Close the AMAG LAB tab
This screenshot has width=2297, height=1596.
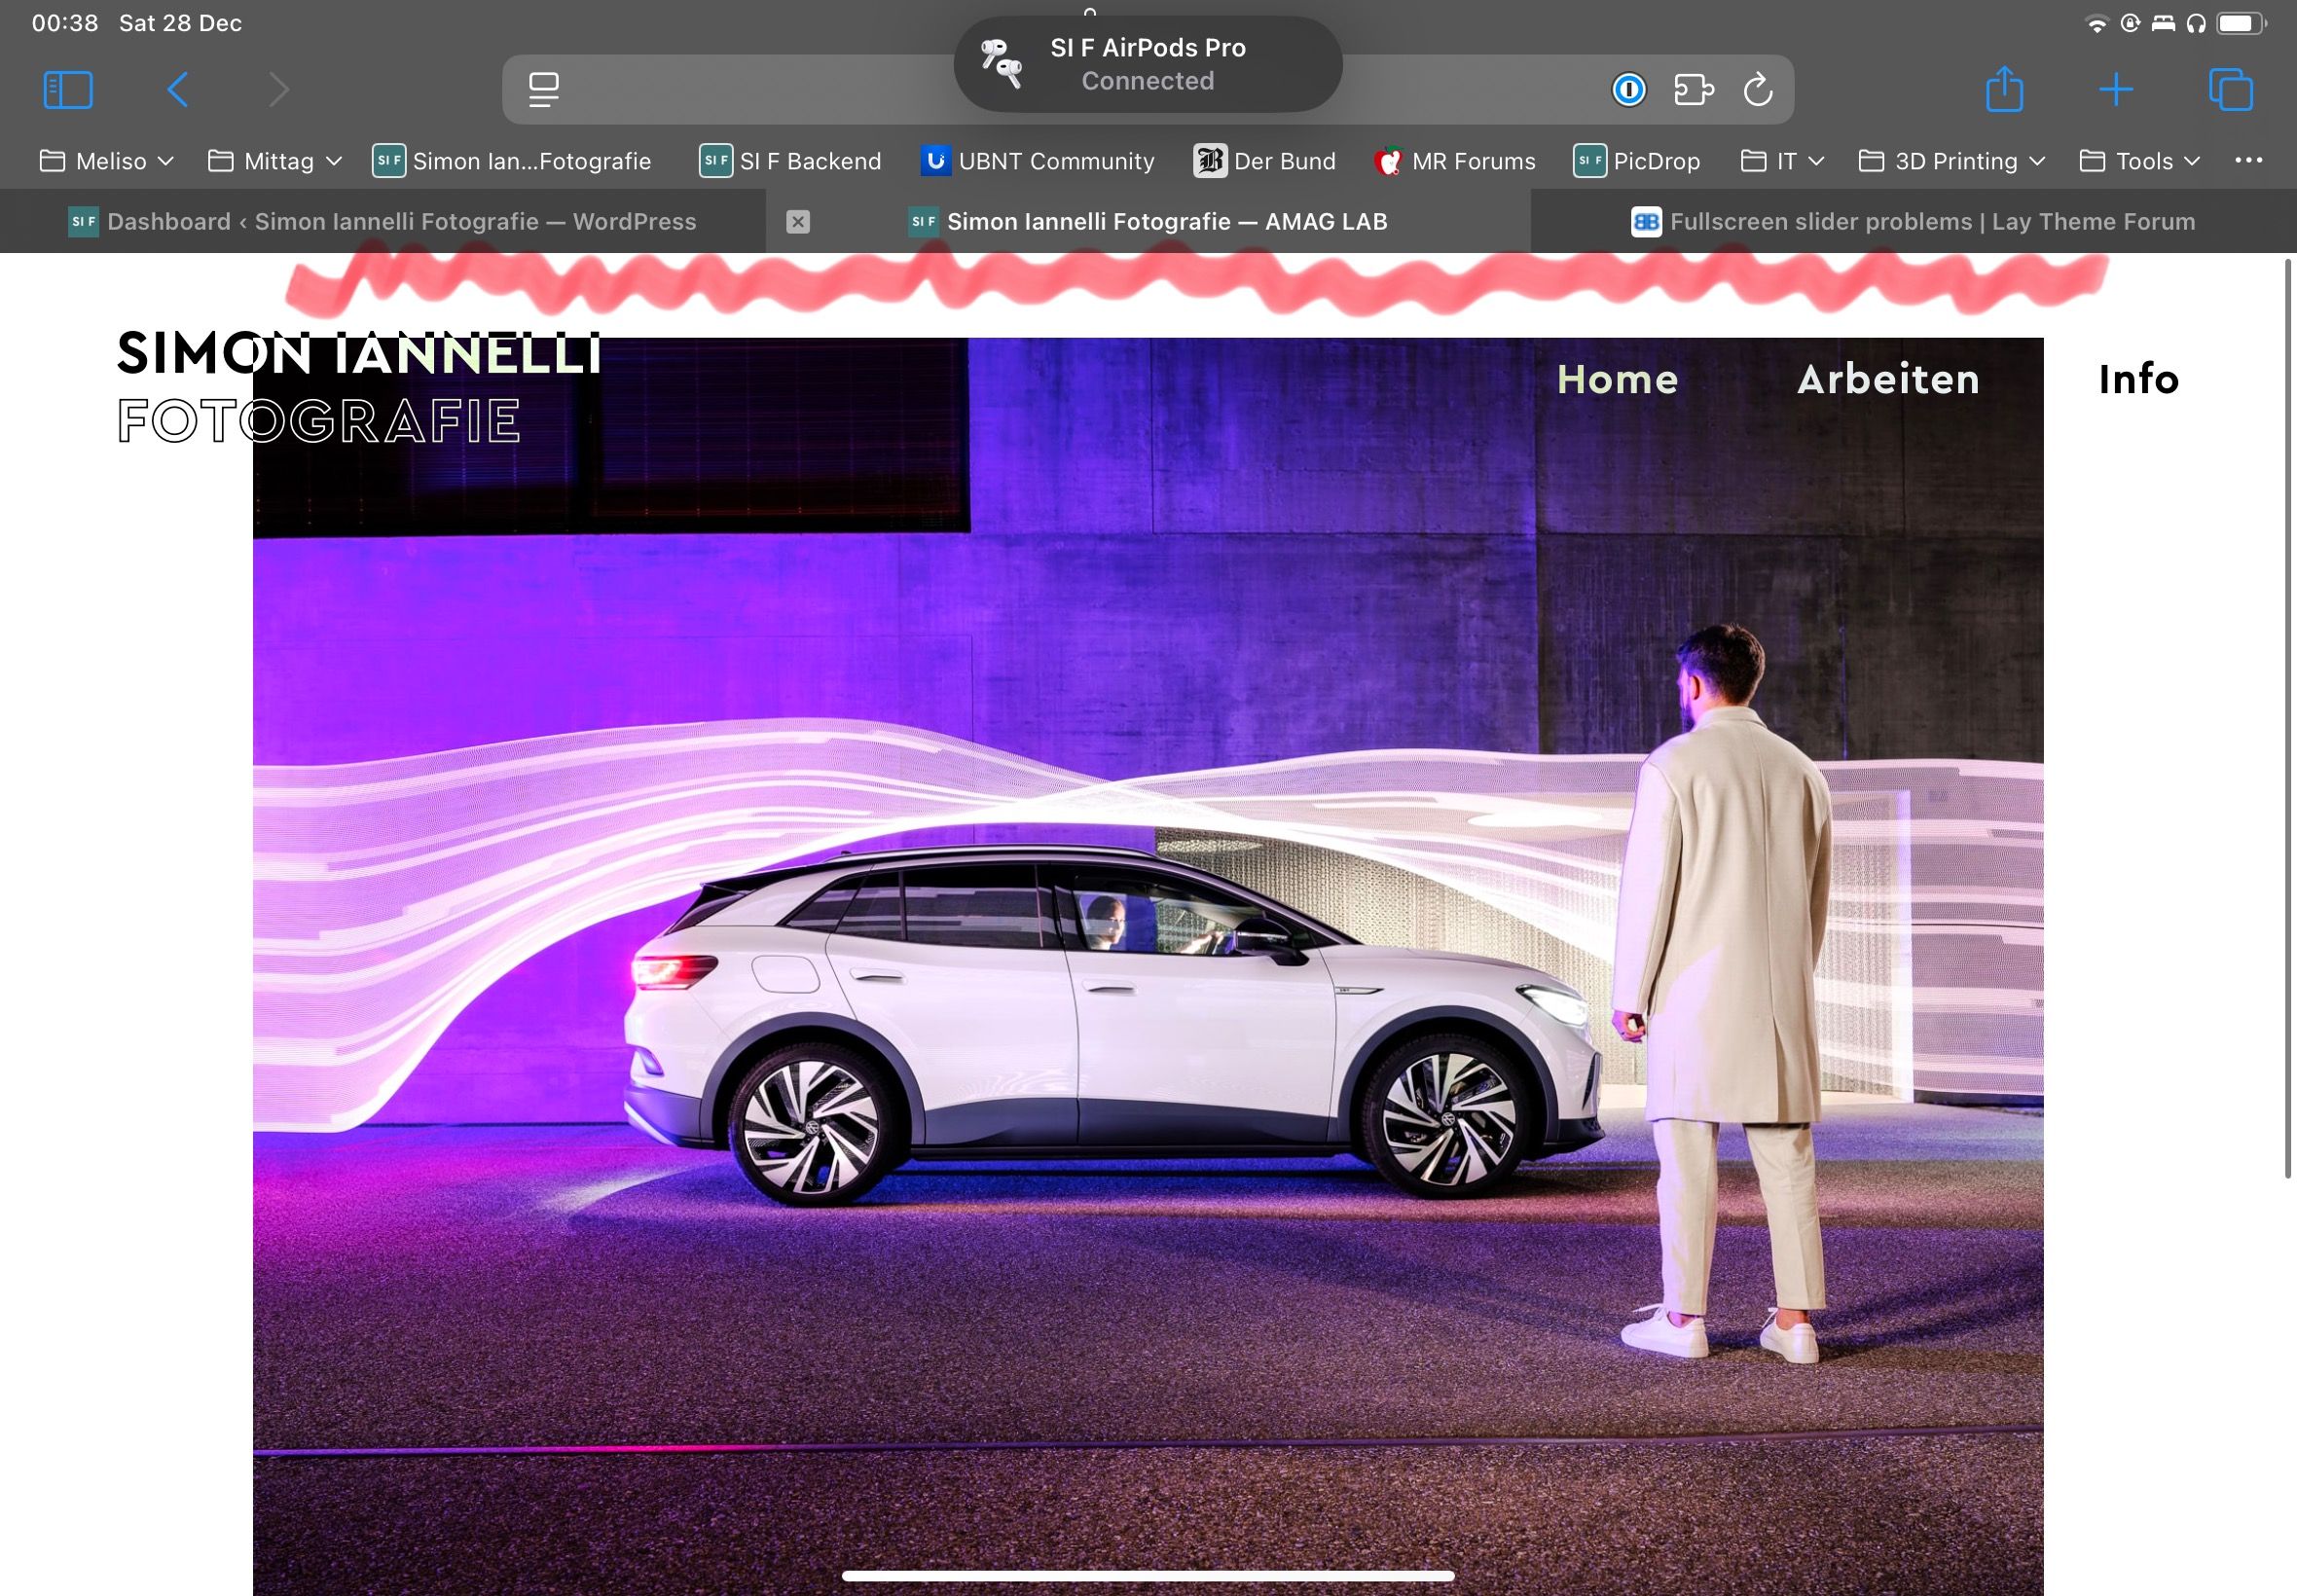797,221
